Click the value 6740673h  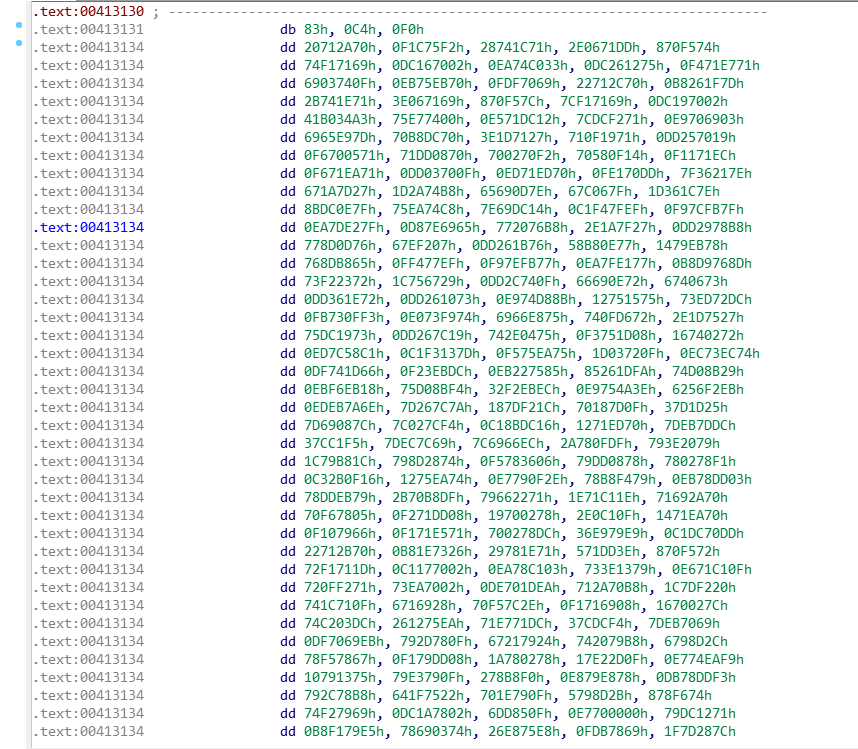pos(696,282)
